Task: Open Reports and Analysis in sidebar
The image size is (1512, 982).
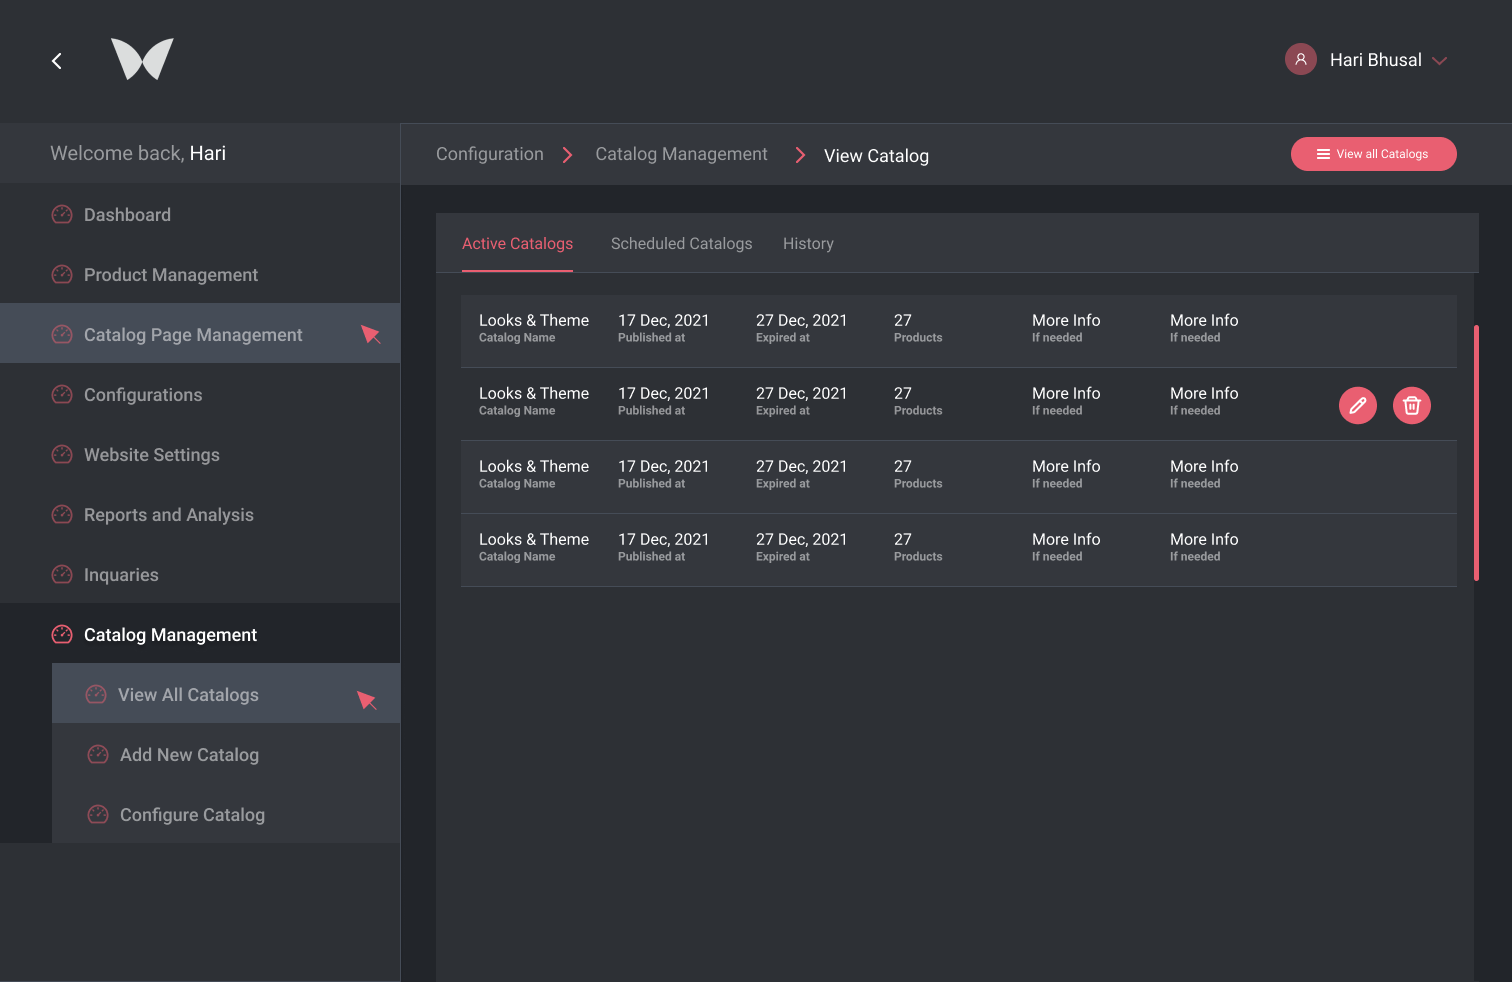Action: (x=169, y=515)
